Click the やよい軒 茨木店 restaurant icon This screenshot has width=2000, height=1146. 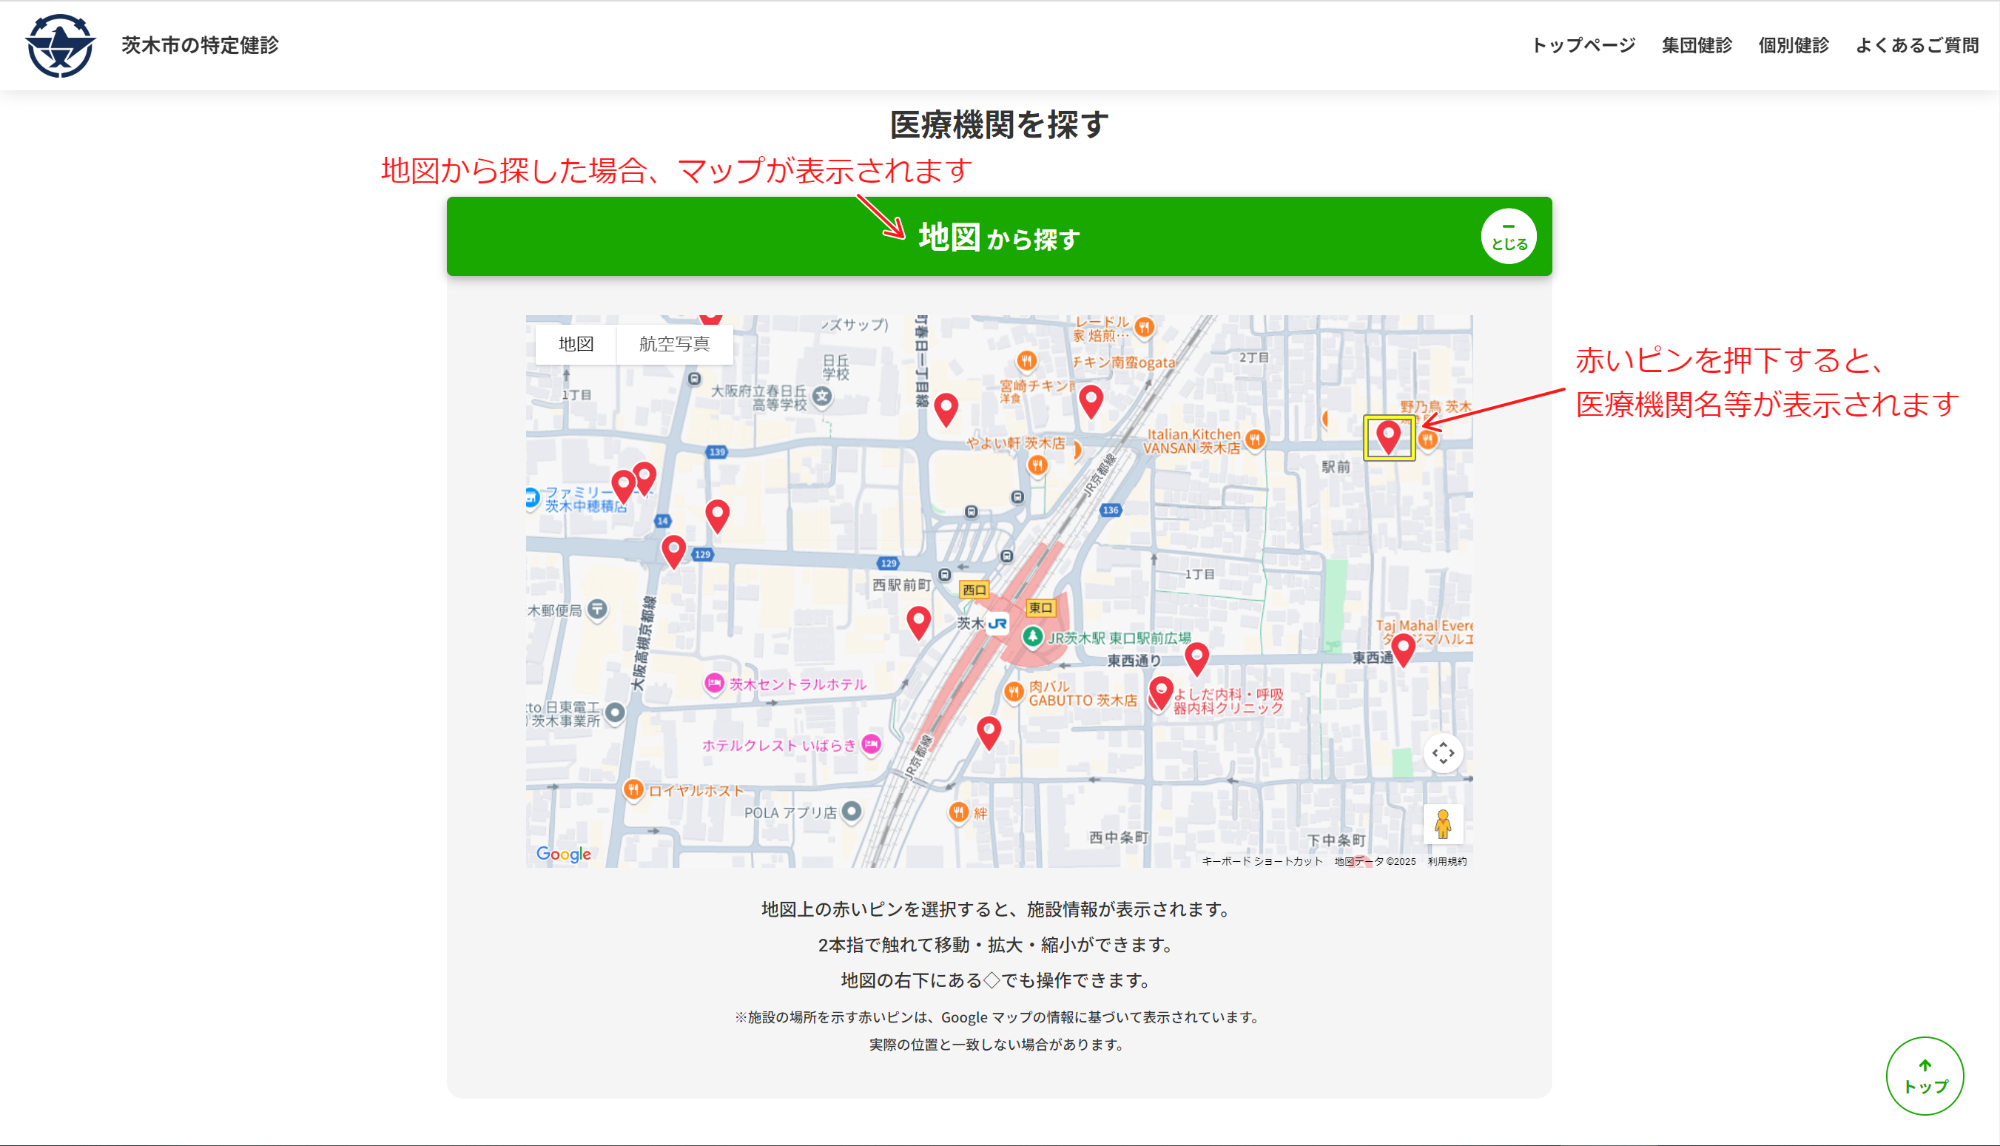1038,464
